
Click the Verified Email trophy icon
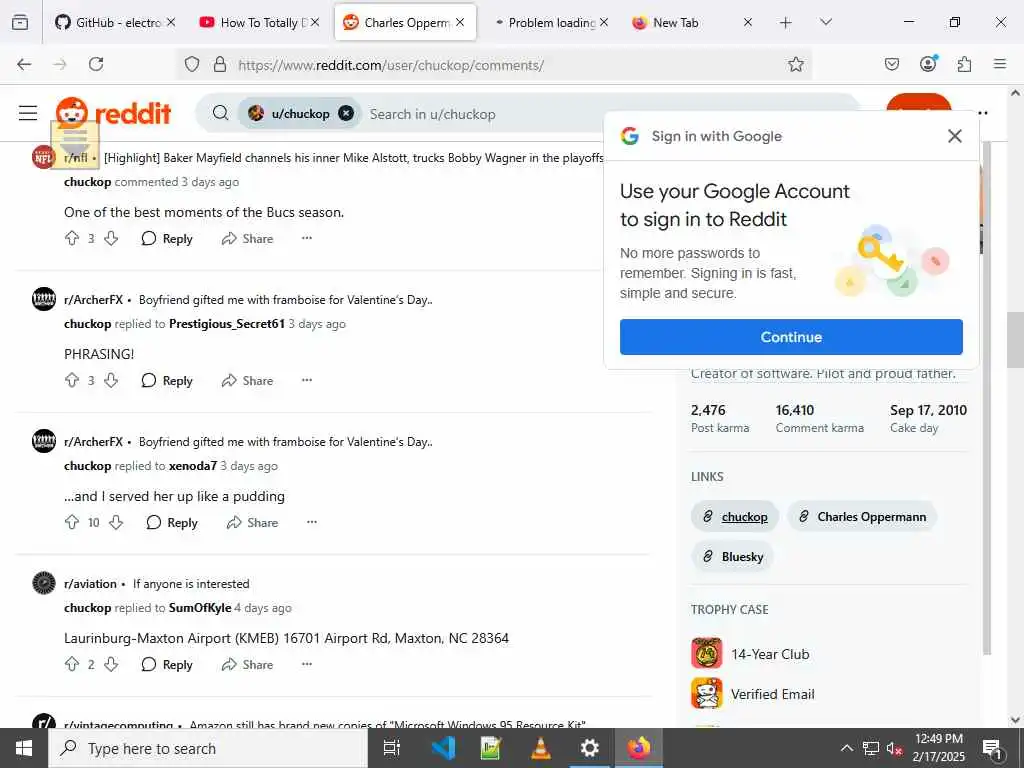click(x=707, y=694)
